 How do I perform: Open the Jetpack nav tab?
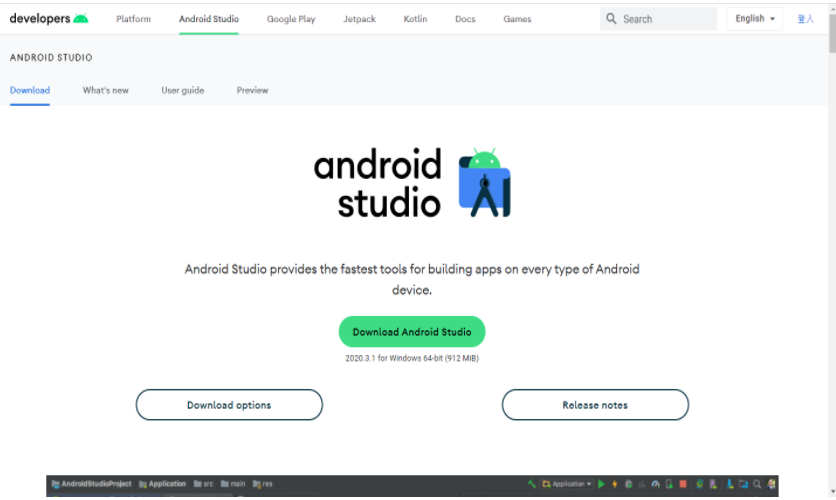click(x=359, y=19)
